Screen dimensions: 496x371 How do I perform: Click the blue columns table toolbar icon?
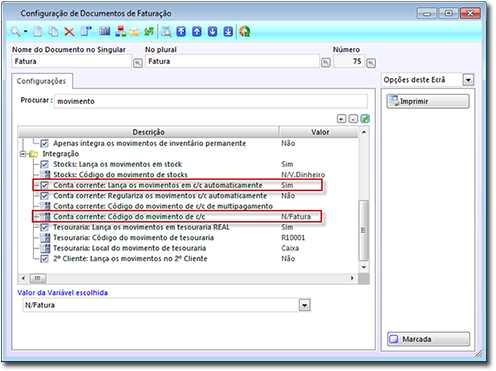click(104, 32)
